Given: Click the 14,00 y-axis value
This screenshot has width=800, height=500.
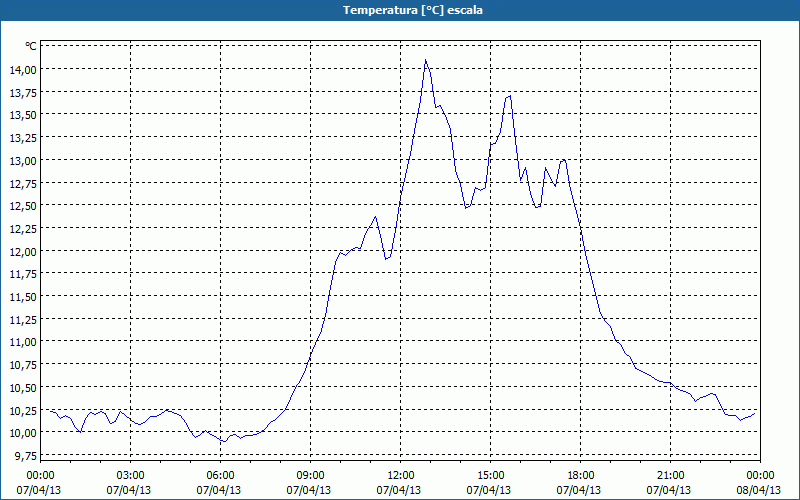Looking at the screenshot, I should point(23,69).
